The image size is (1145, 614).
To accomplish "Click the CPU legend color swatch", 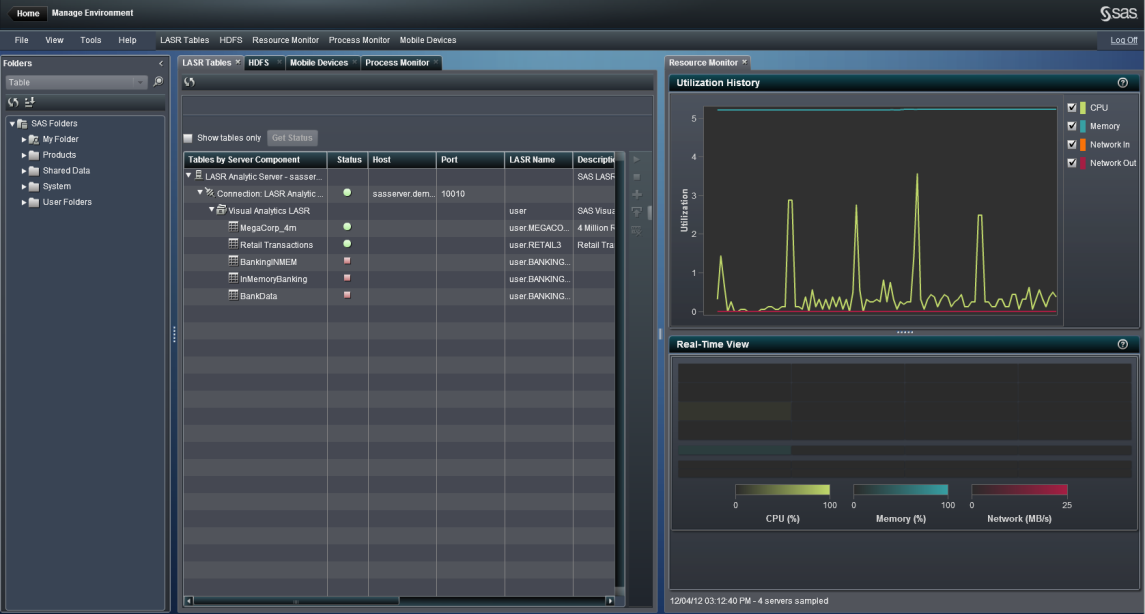I will point(1082,107).
